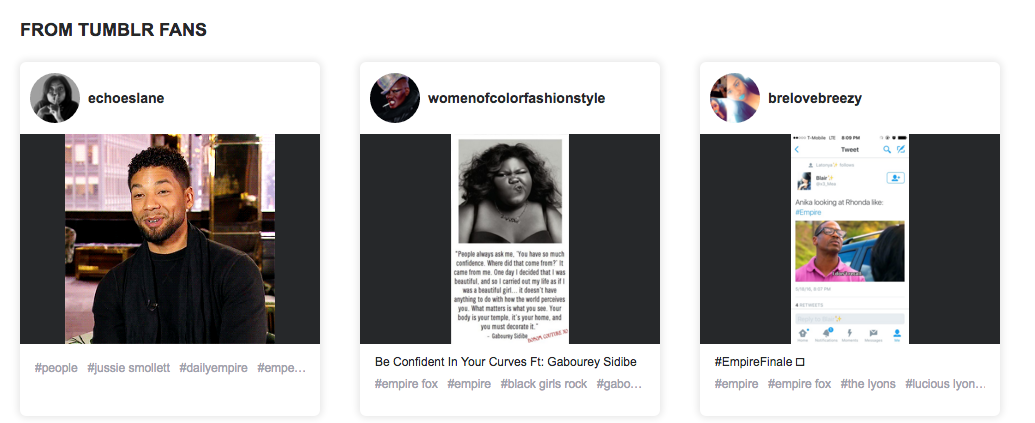
Task: Select the #dailyempire tag
Action: tap(213, 368)
